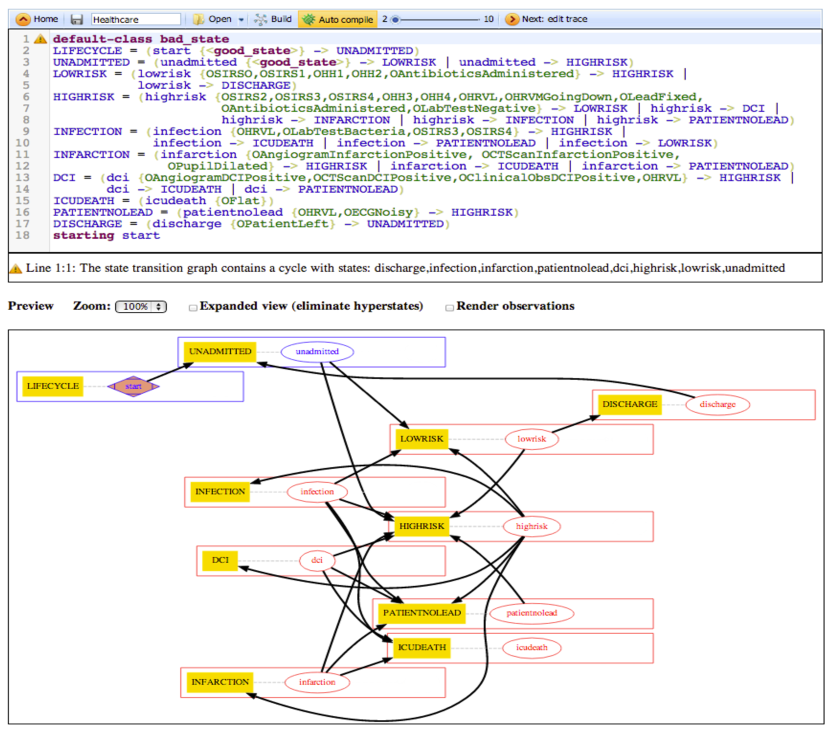
Task: Toggle the Auto compile button
Action: (x=337, y=19)
